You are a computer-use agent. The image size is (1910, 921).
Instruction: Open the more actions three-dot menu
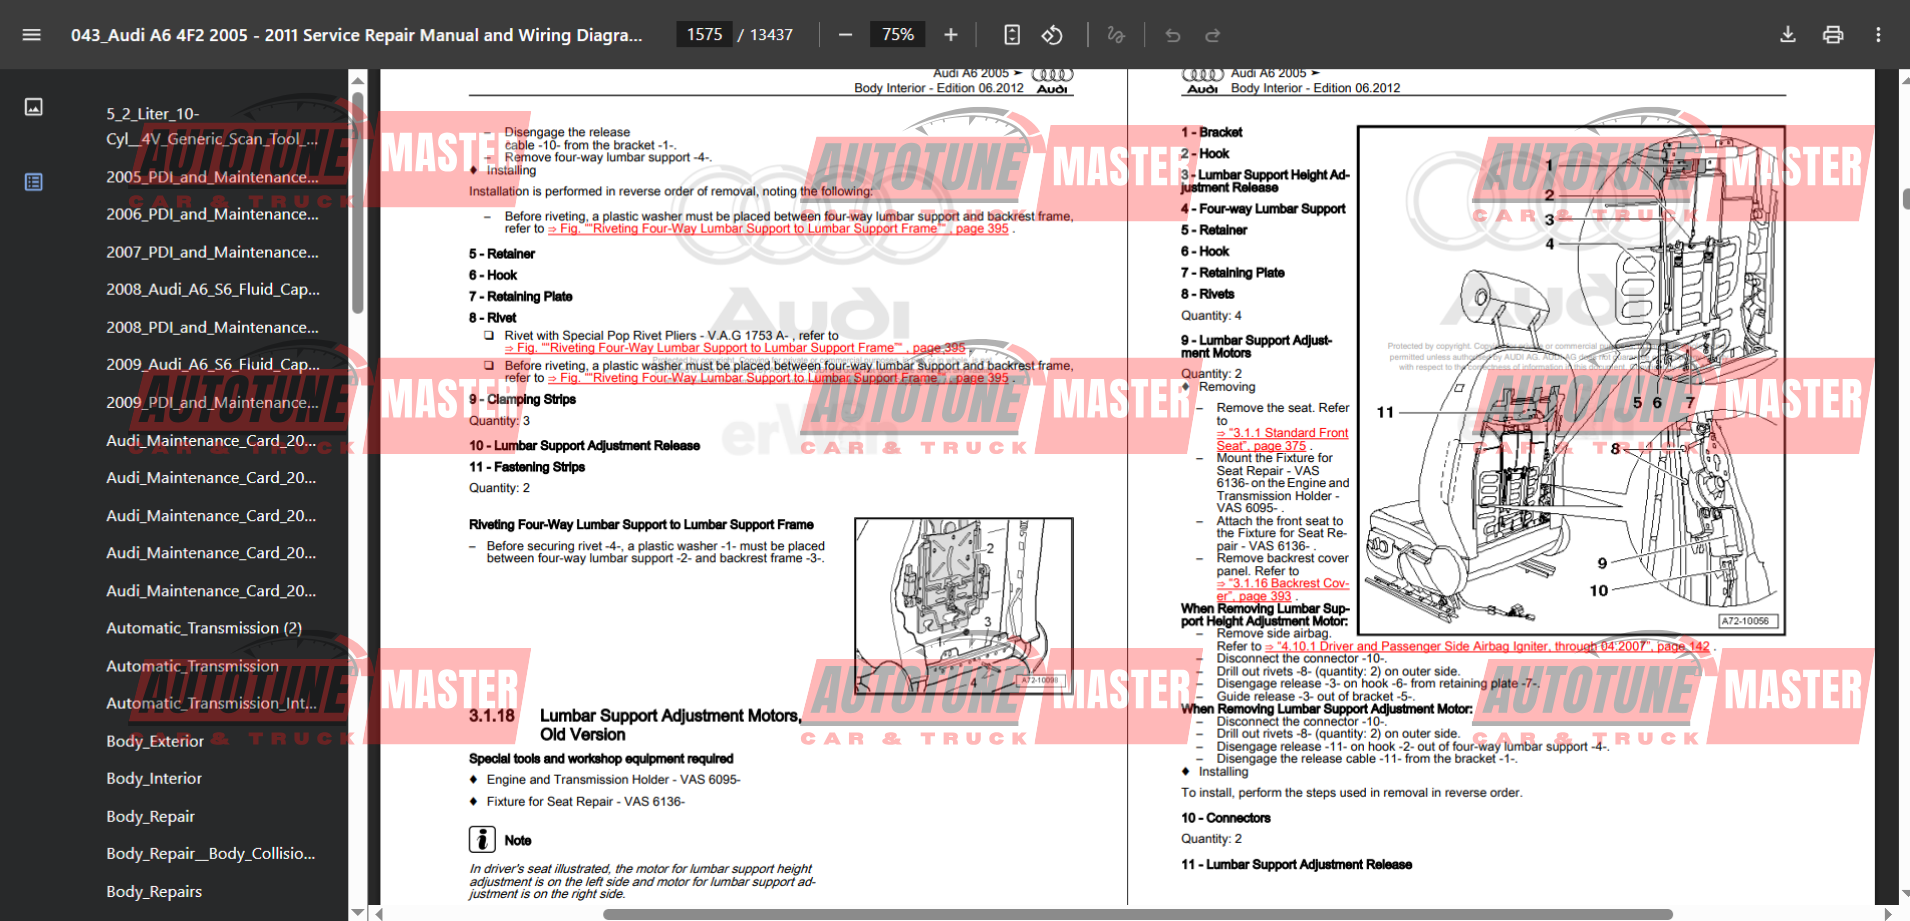pyautogui.click(x=1878, y=35)
